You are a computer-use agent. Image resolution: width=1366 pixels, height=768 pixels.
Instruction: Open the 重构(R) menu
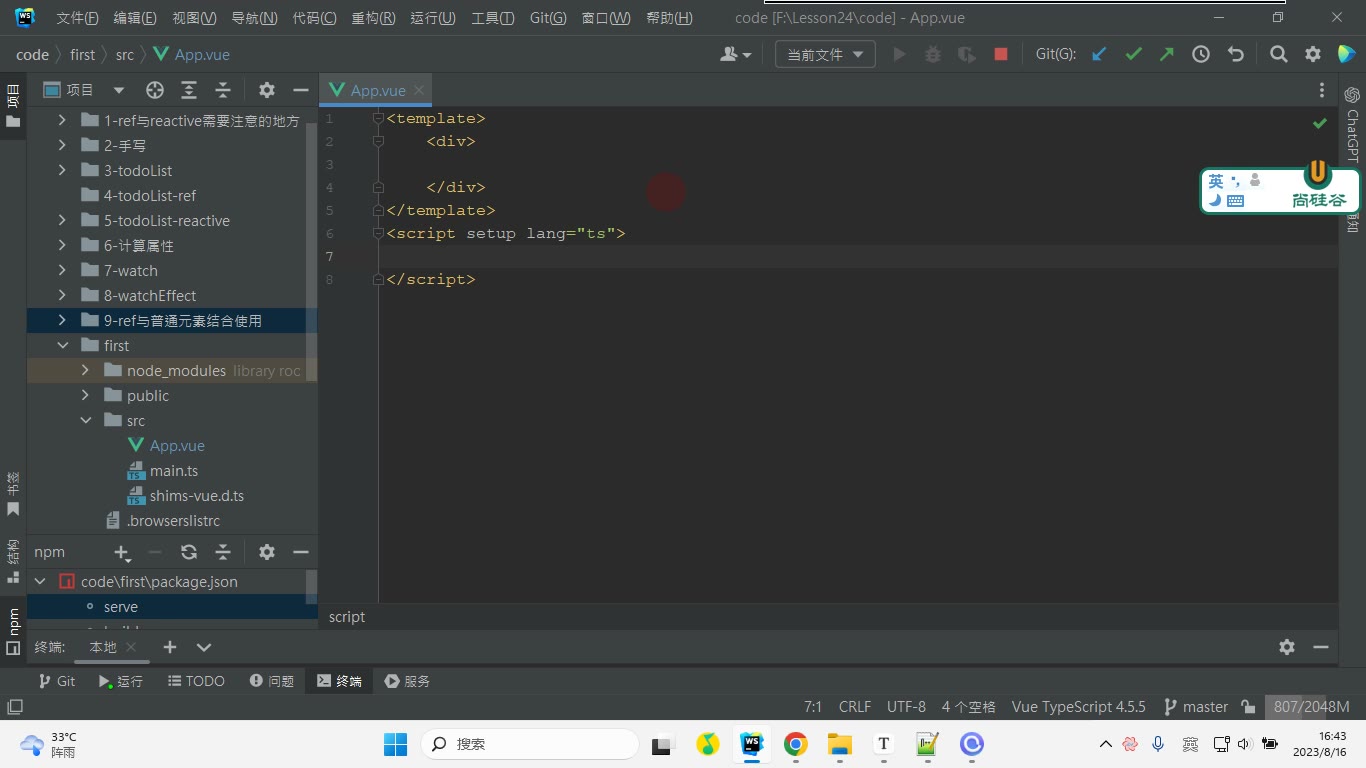pyautogui.click(x=373, y=18)
